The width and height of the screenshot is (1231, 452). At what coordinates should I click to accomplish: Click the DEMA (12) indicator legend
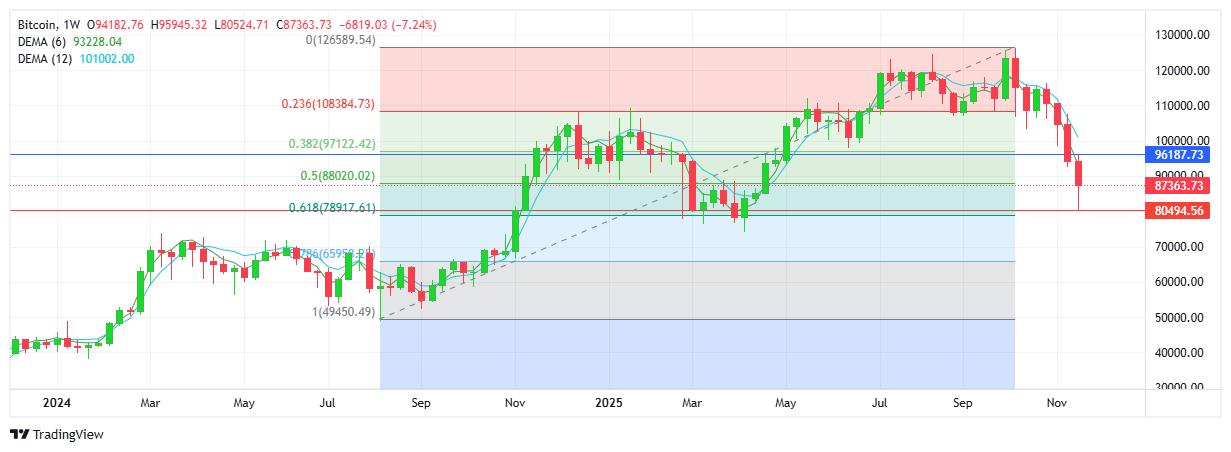point(76,59)
